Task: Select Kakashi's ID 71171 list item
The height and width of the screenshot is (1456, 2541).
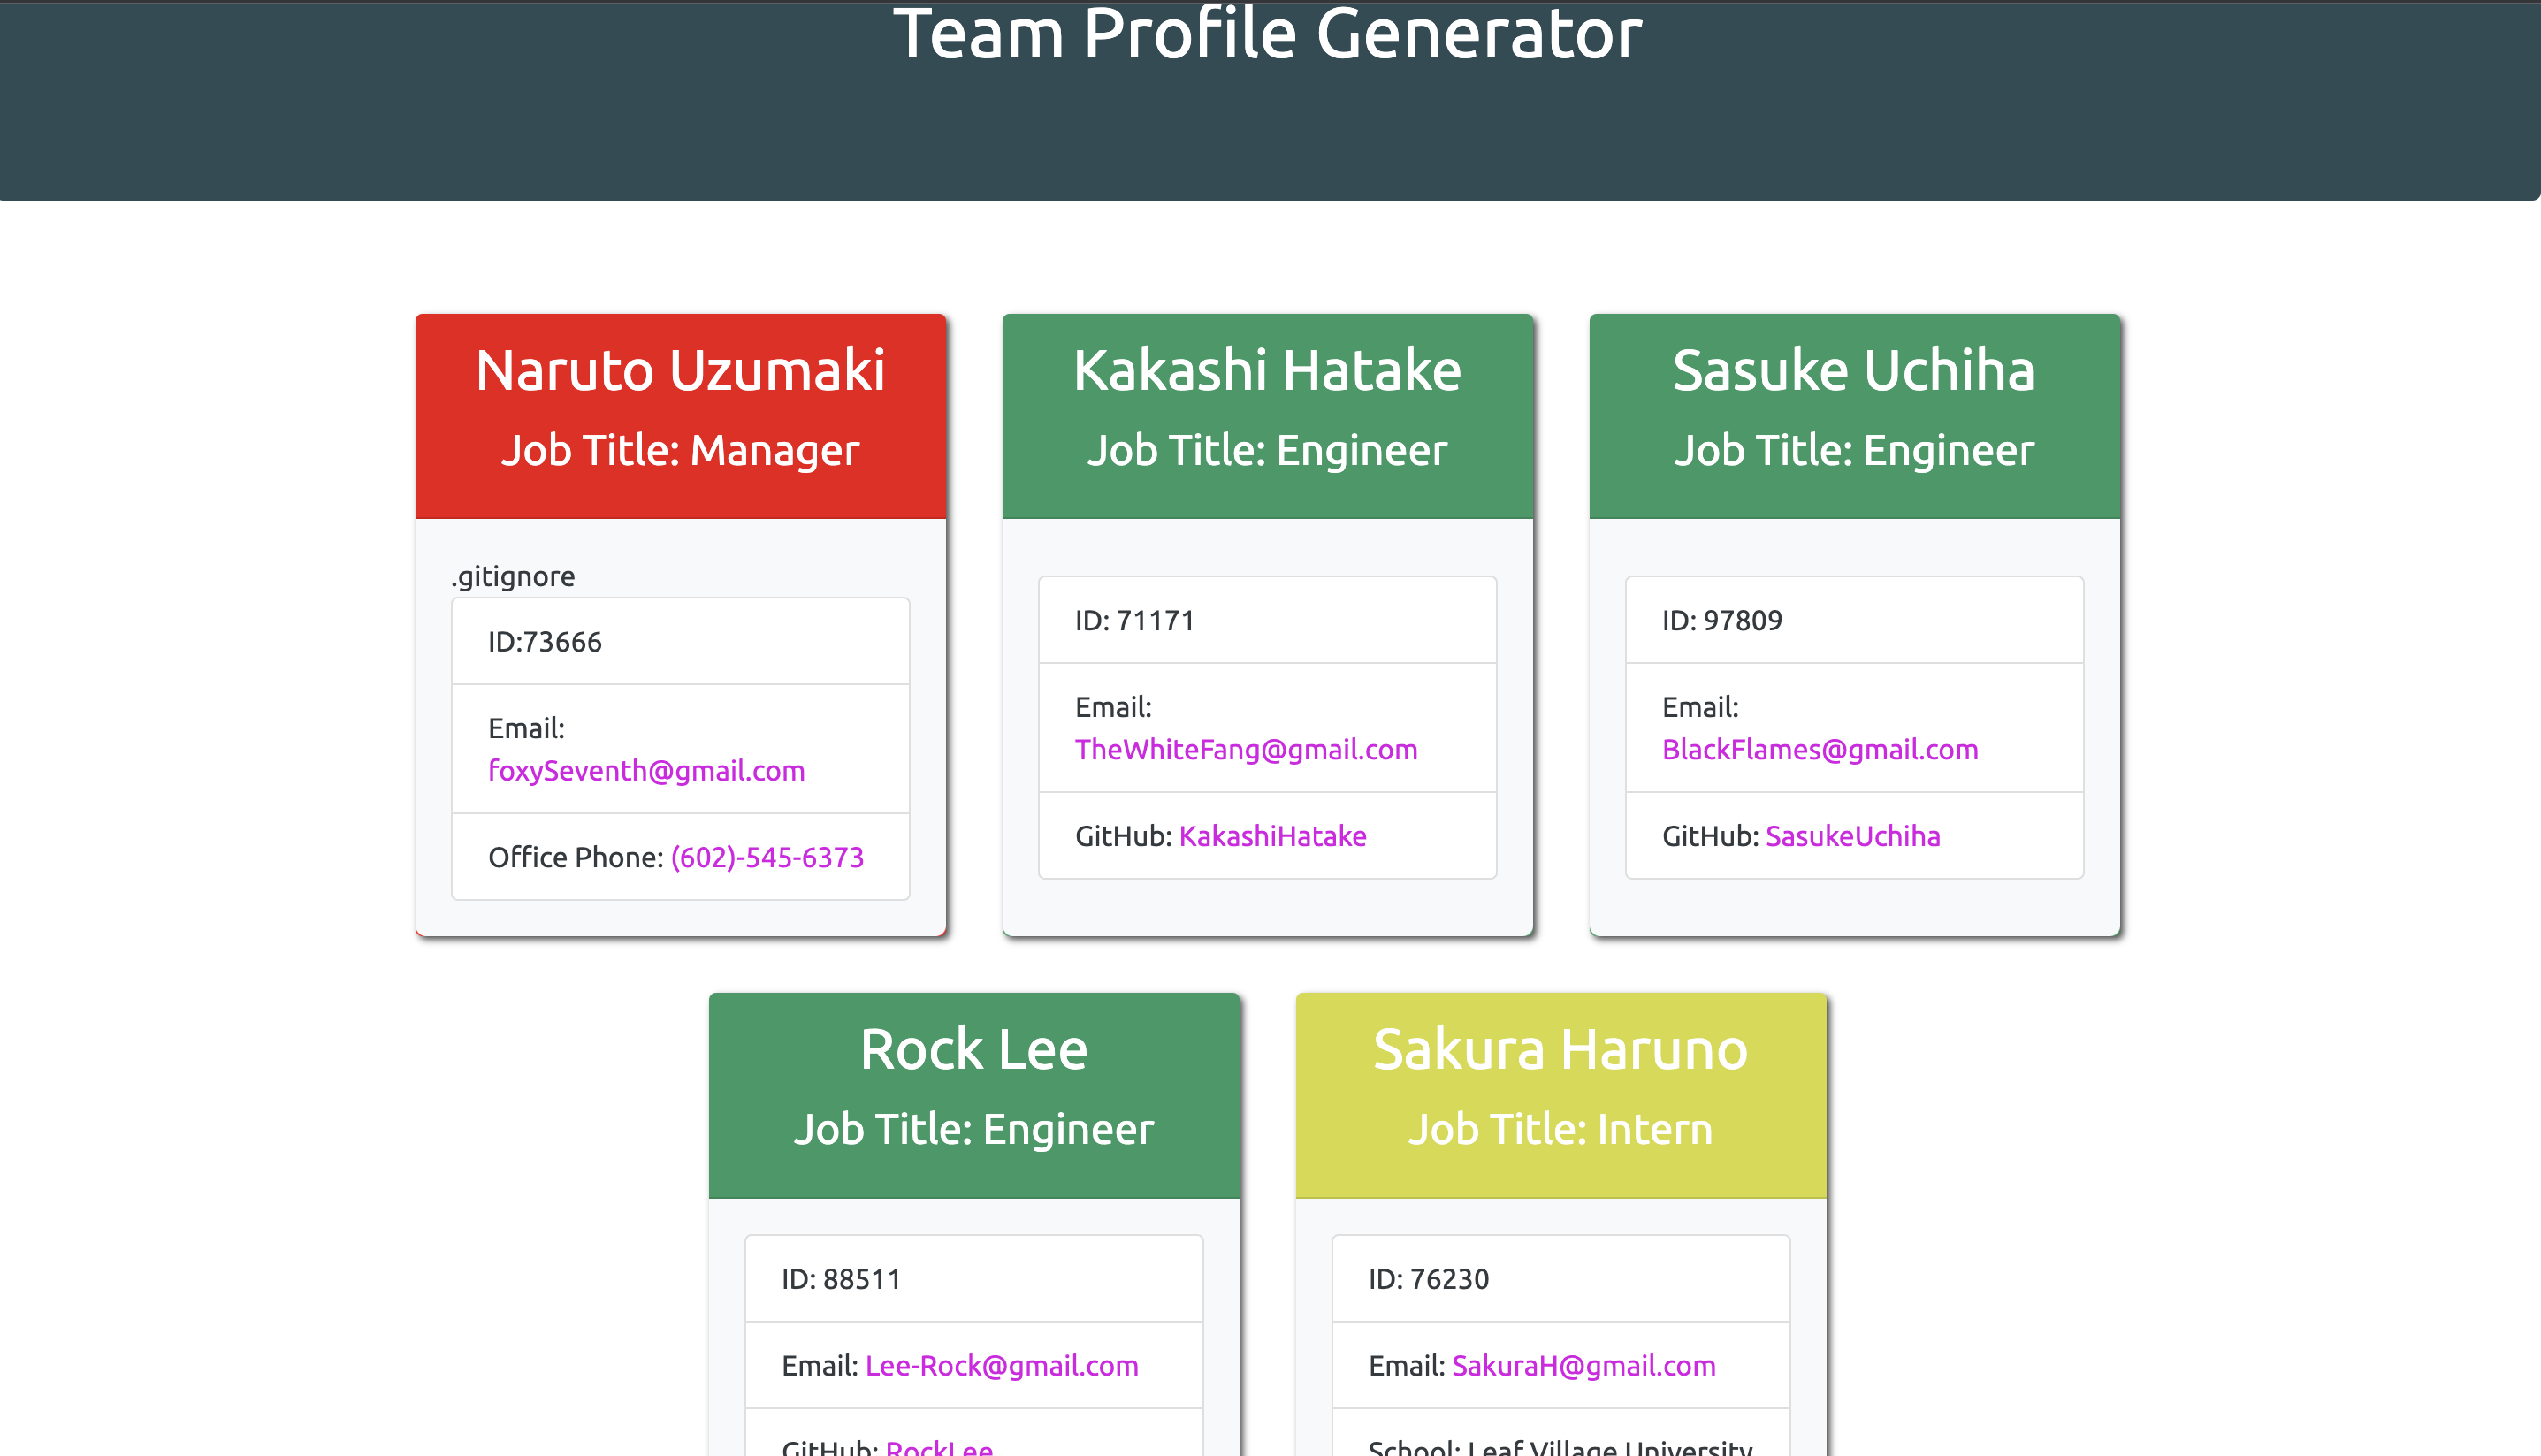Action: [1266, 619]
